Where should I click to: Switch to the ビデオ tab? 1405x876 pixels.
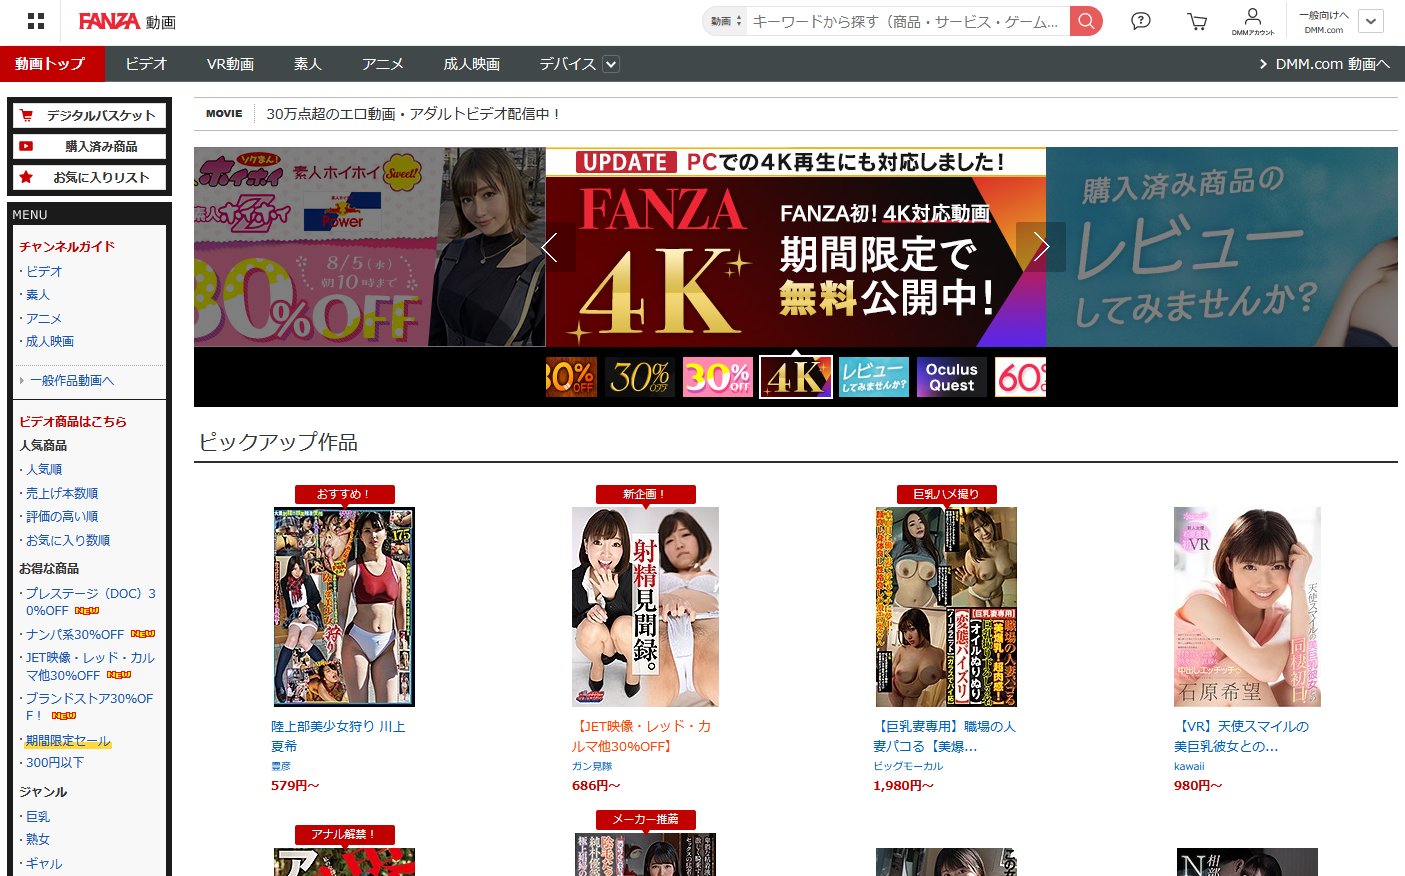146,64
